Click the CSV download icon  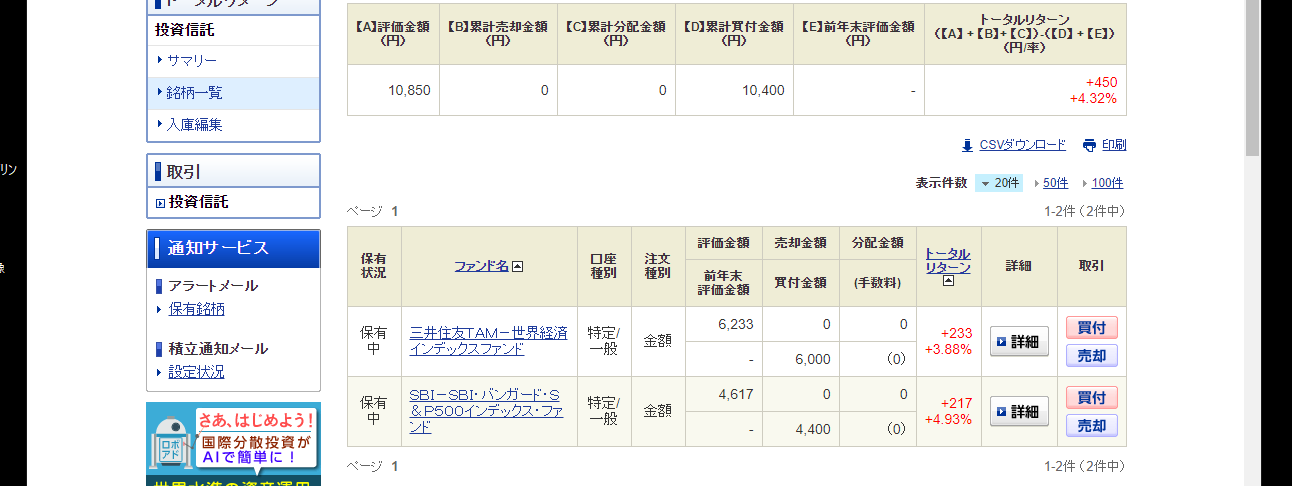point(967,145)
